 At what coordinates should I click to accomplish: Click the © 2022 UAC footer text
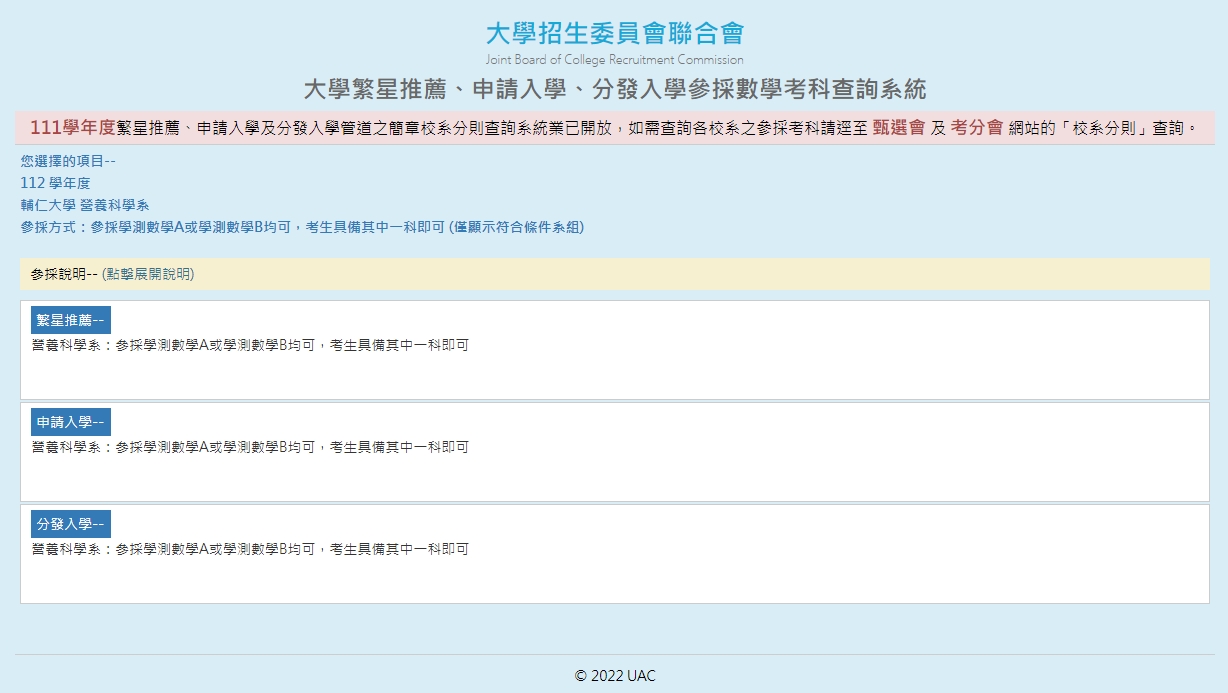(x=615, y=676)
